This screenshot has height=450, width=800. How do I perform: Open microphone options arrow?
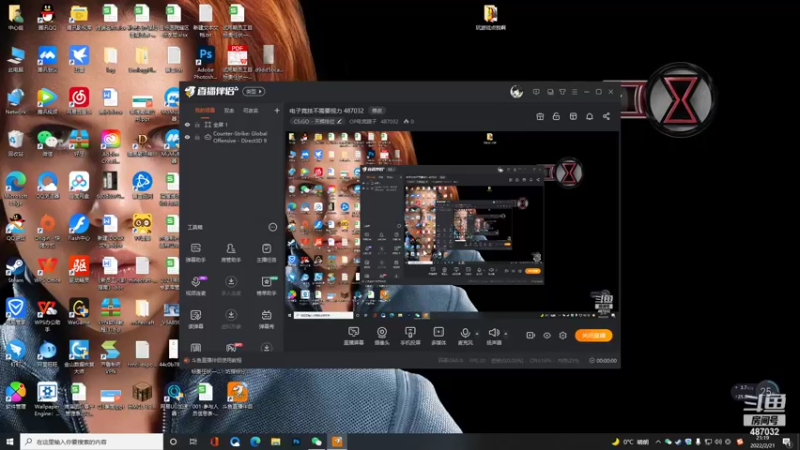pyautogui.click(x=477, y=334)
